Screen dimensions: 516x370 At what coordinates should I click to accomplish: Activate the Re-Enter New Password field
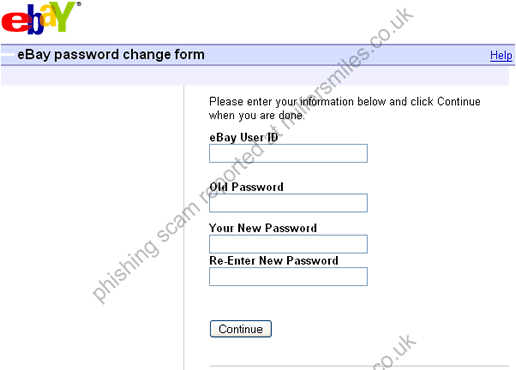coord(288,276)
